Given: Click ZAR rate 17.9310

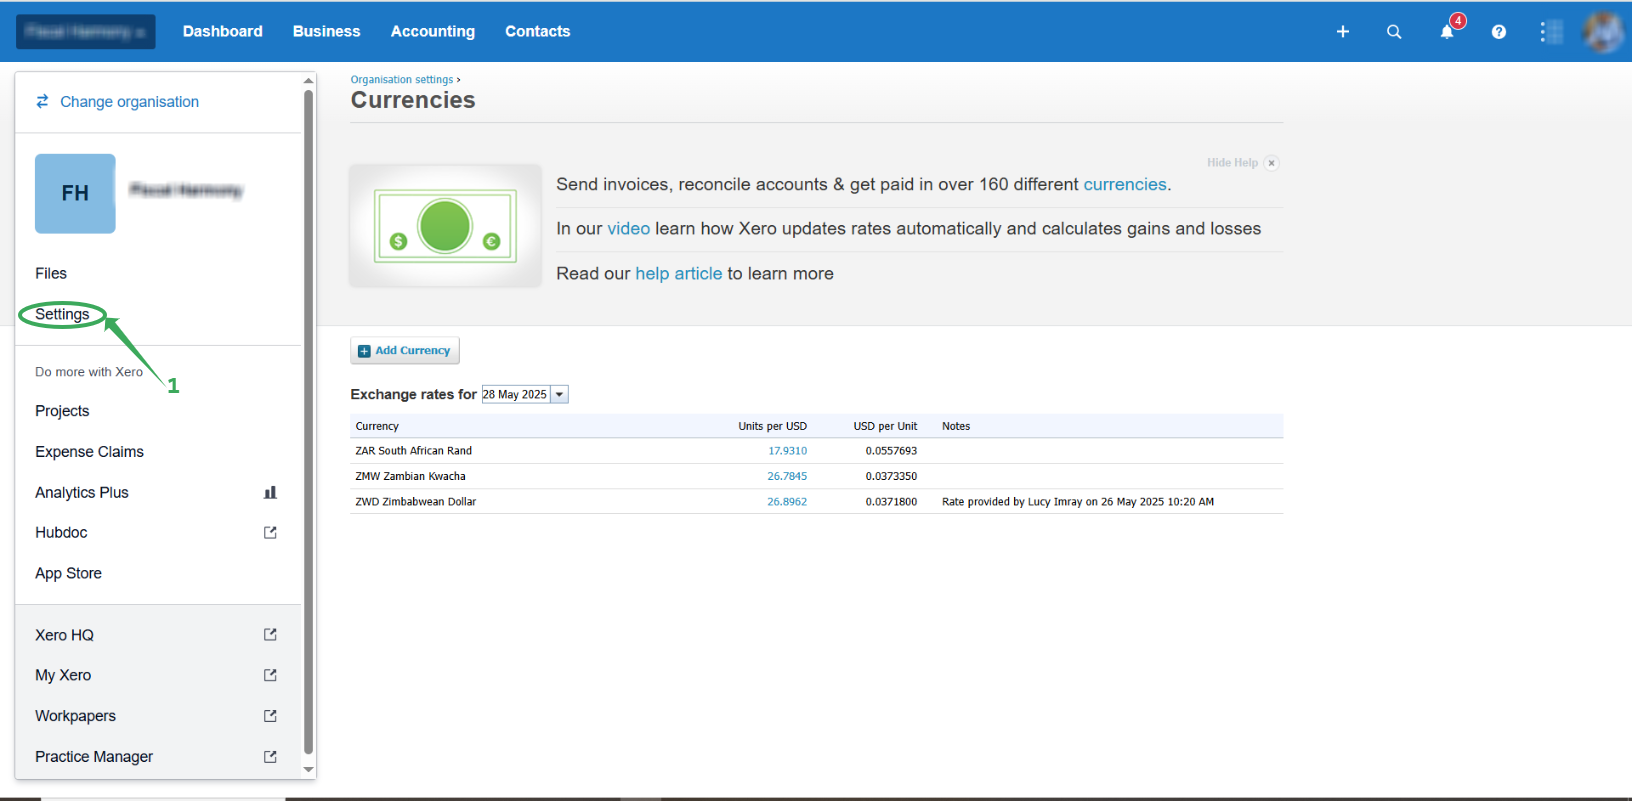Looking at the screenshot, I should [x=787, y=451].
